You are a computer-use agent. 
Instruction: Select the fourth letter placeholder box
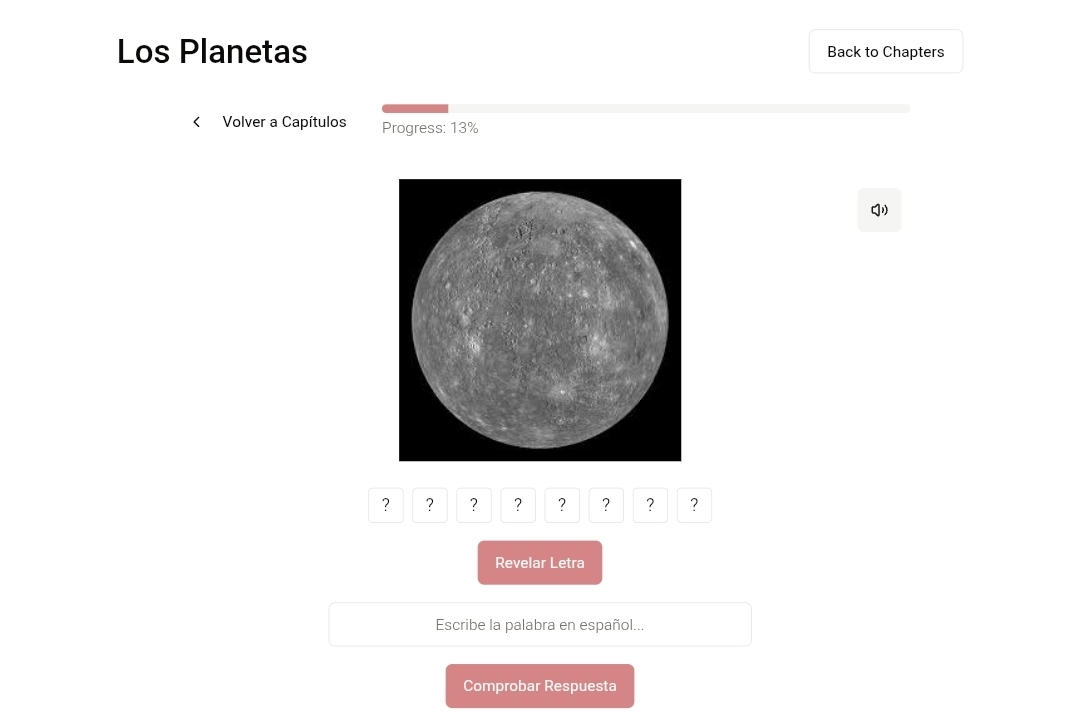518,505
